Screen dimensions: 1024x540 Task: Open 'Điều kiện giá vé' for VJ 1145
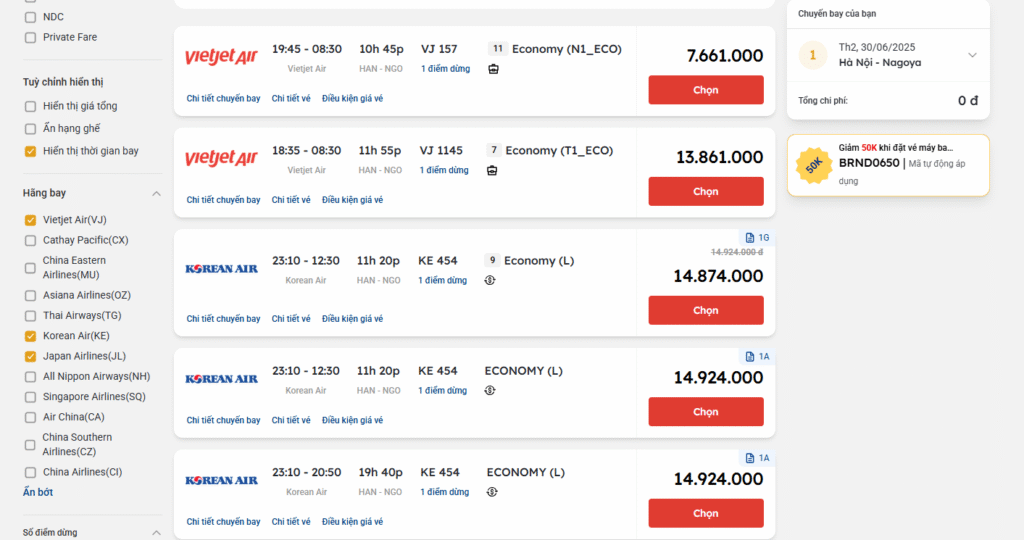[352, 200]
